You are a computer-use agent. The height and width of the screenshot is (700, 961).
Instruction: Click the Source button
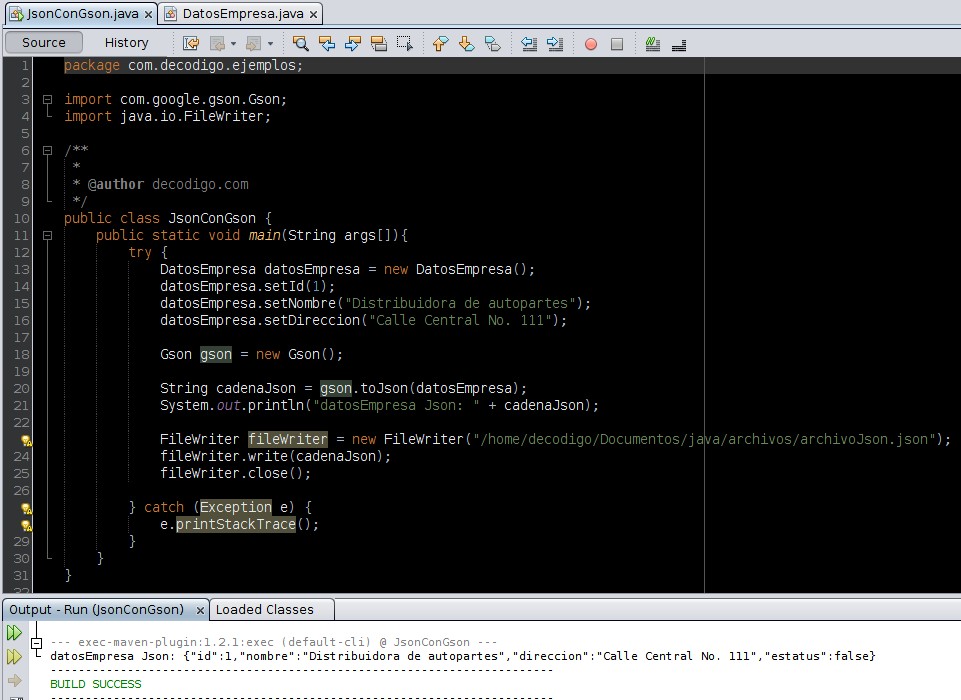(42, 42)
